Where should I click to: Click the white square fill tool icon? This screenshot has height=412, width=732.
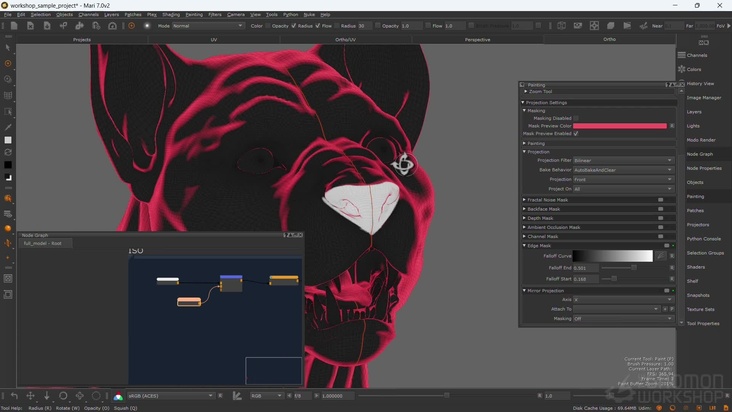coord(8,140)
